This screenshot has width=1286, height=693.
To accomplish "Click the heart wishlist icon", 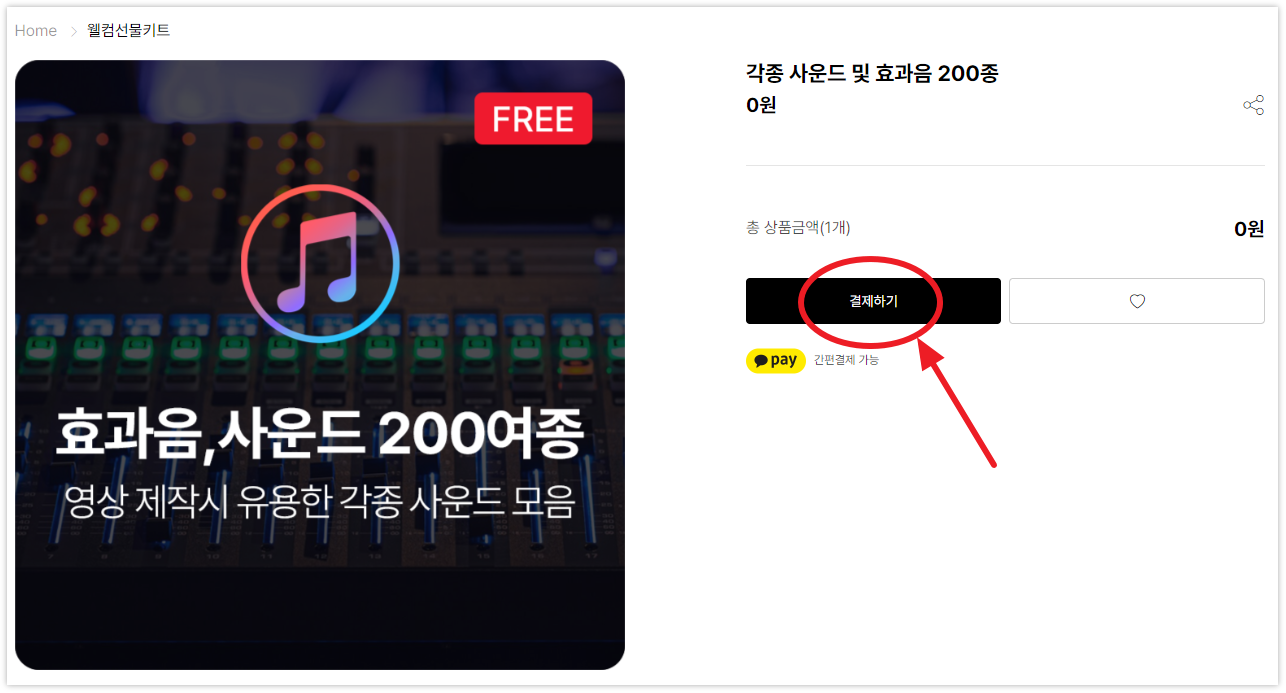I will pos(1137,301).
